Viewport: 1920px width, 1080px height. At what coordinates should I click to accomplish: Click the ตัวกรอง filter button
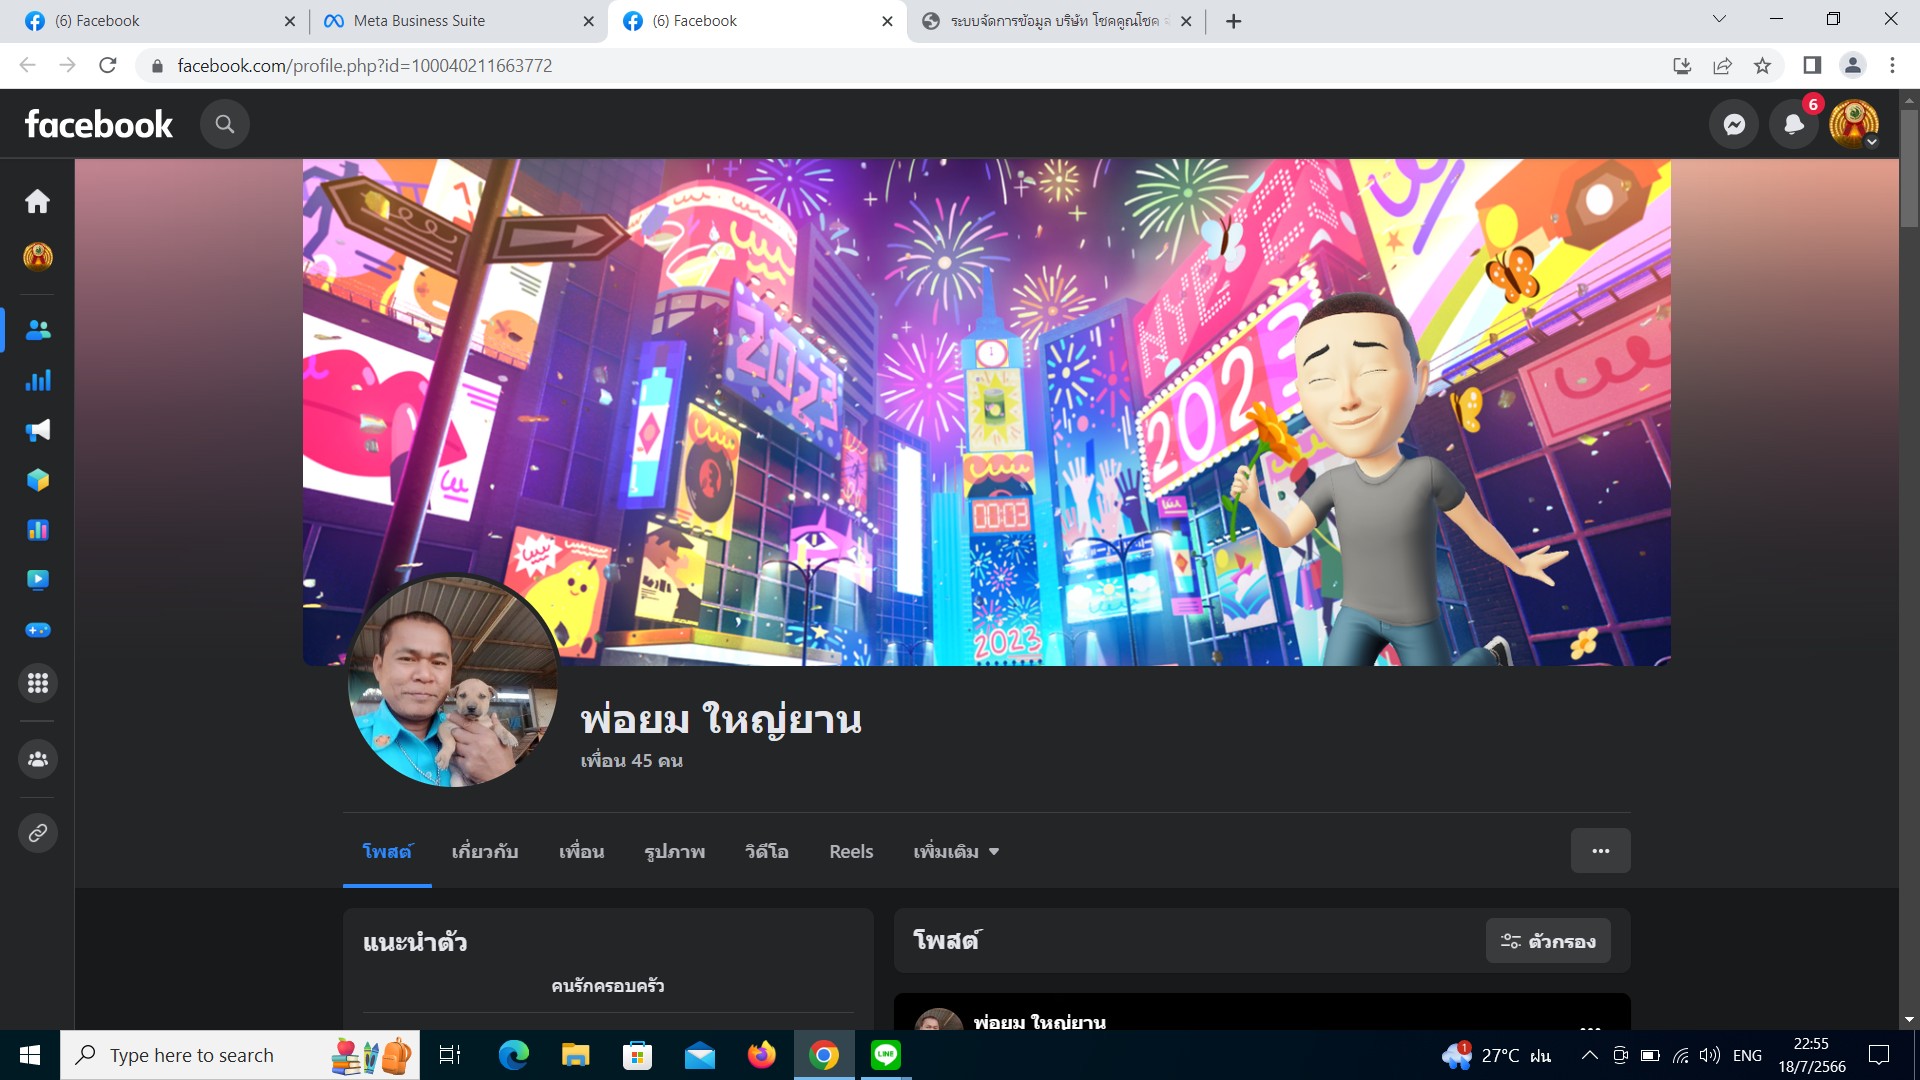point(1547,941)
